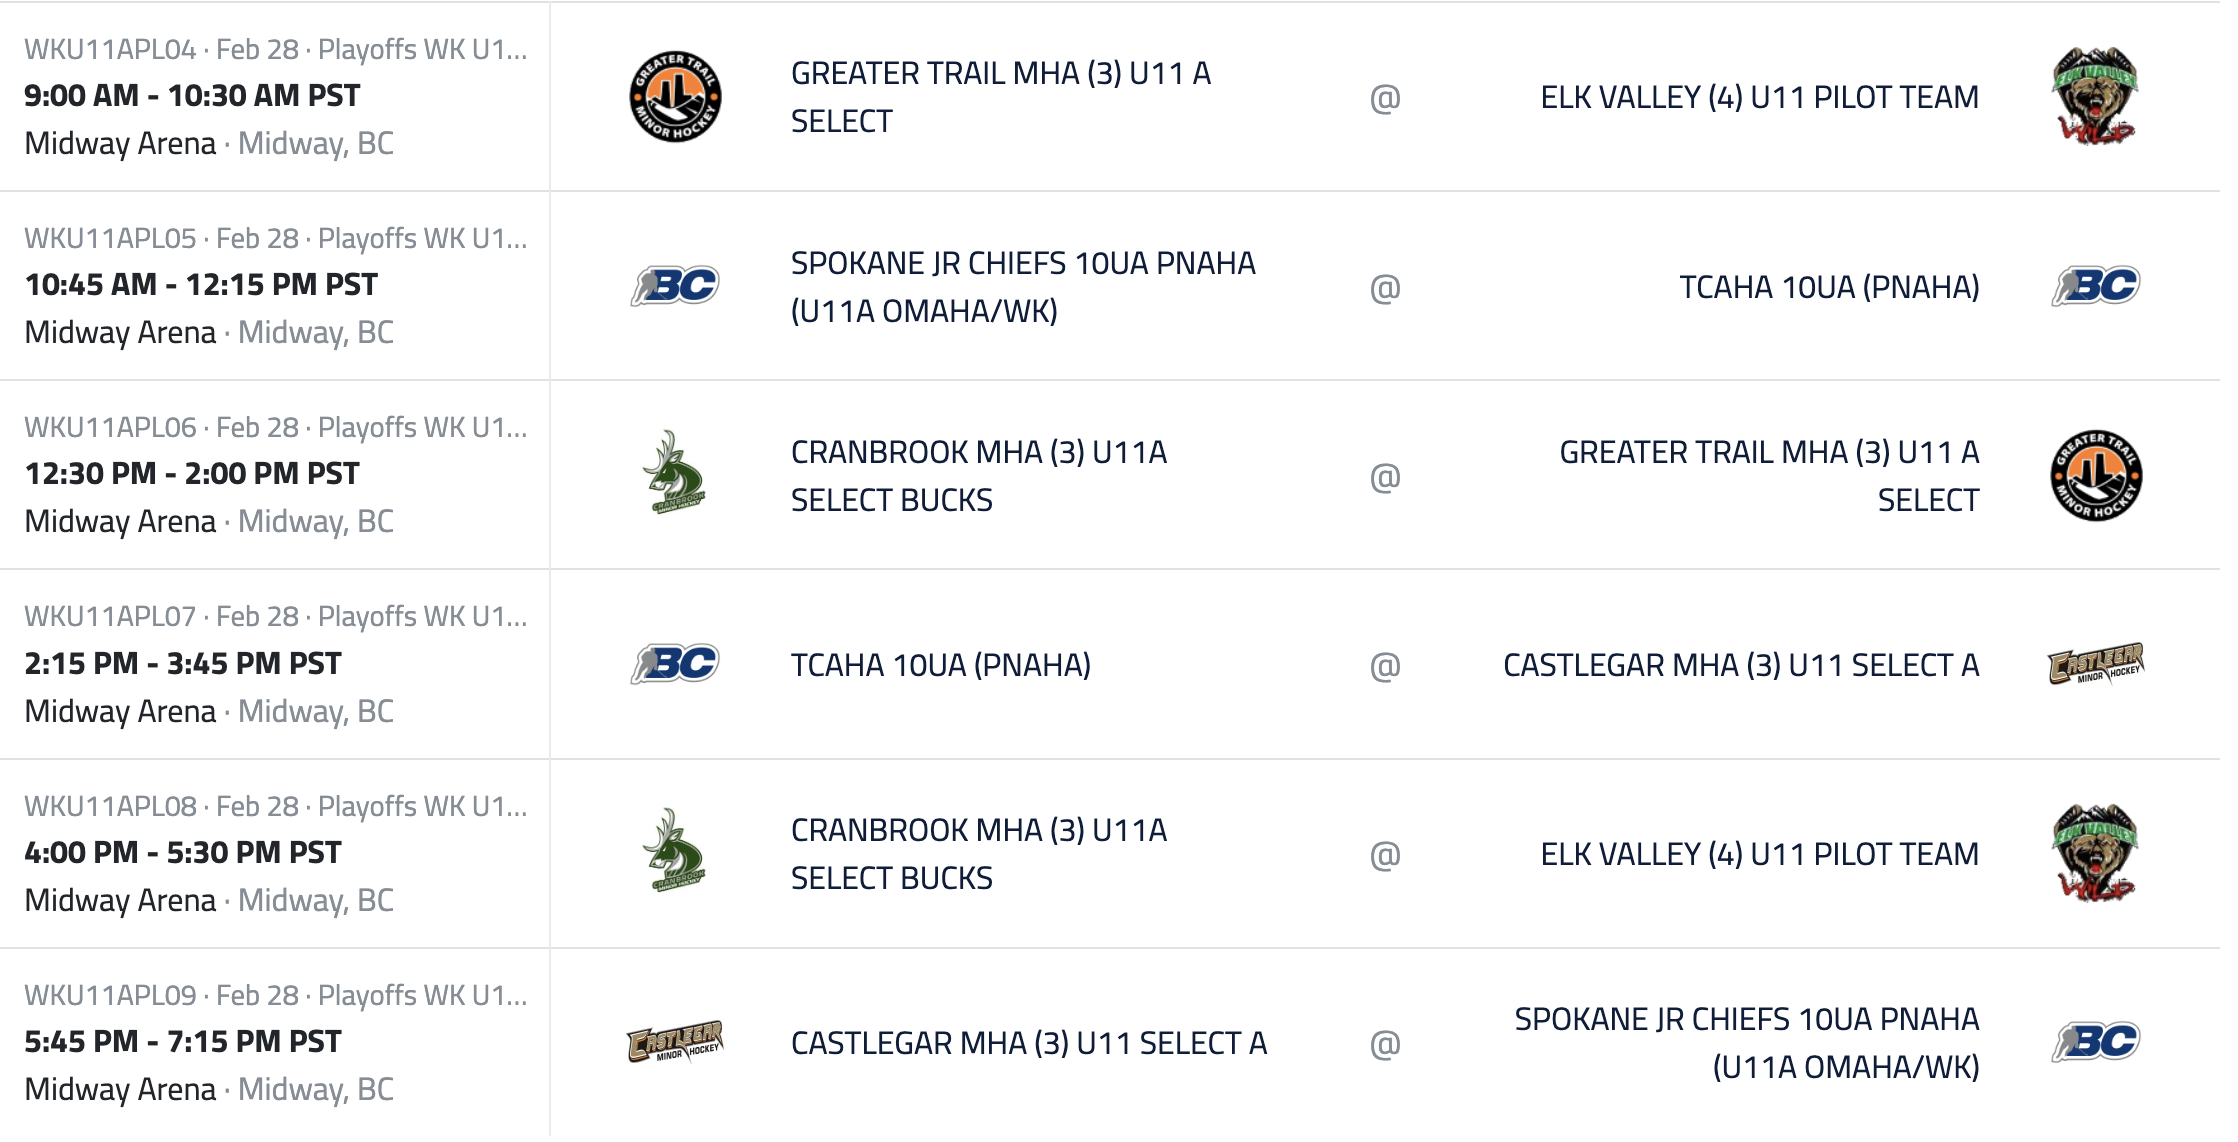Click Castlegar Minor Hockey logo in 2:15 PM game
Screen dimensions: 2238x1142
pyautogui.click(x=2095, y=665)
